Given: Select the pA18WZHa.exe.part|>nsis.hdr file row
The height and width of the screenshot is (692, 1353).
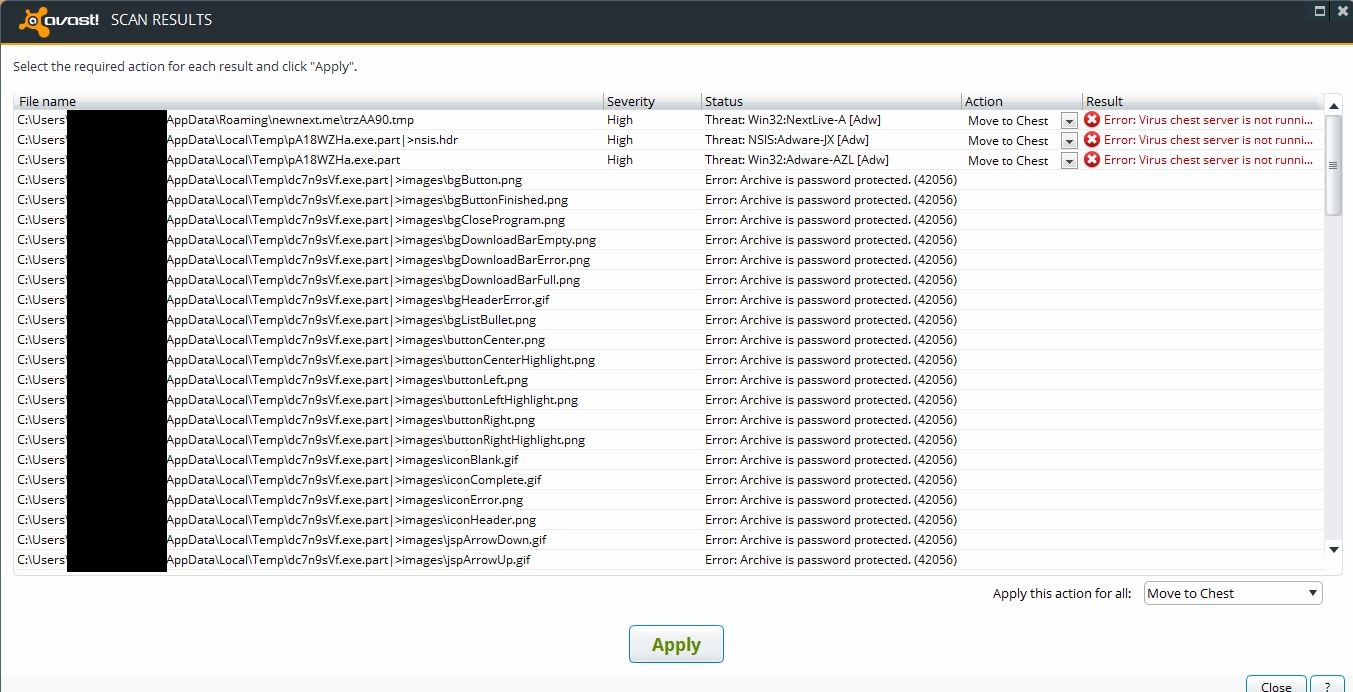Looking at the screenshot, I should coord(668,140).
